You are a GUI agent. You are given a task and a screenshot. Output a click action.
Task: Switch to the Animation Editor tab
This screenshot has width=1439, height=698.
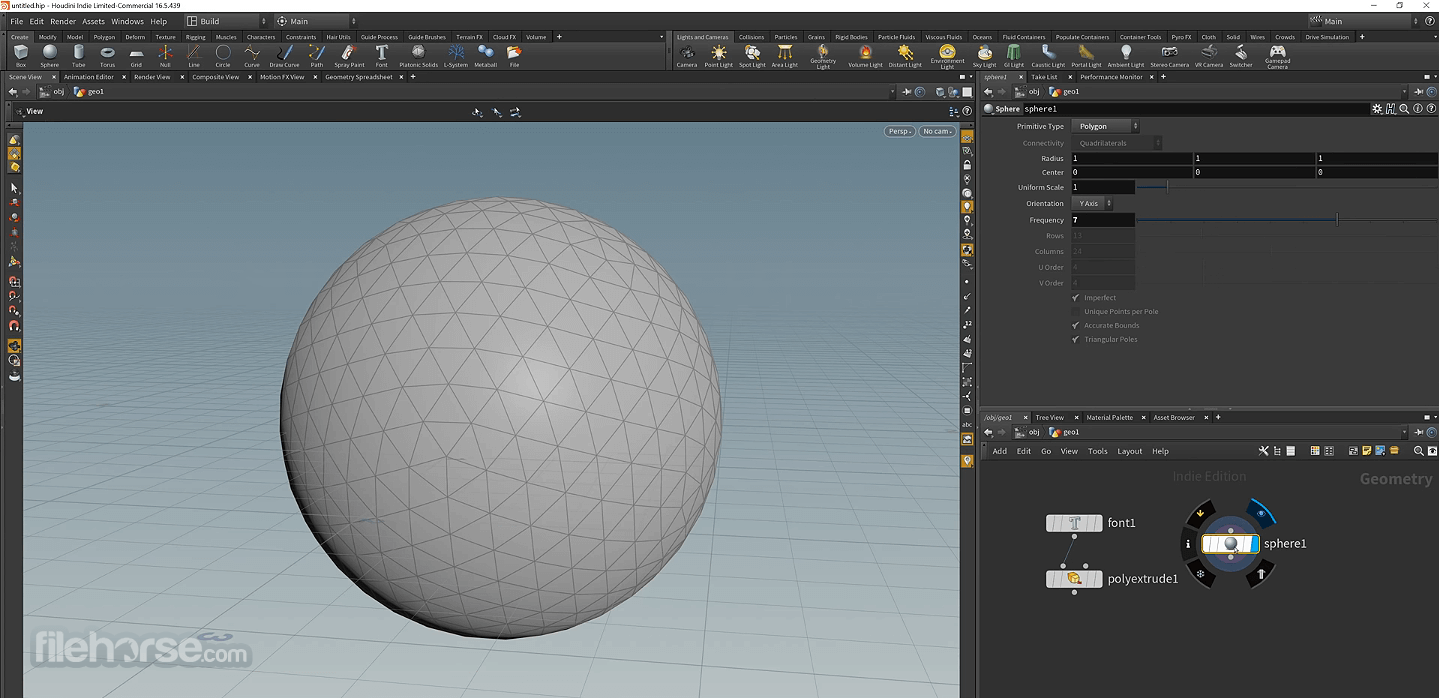click(89, 77)
